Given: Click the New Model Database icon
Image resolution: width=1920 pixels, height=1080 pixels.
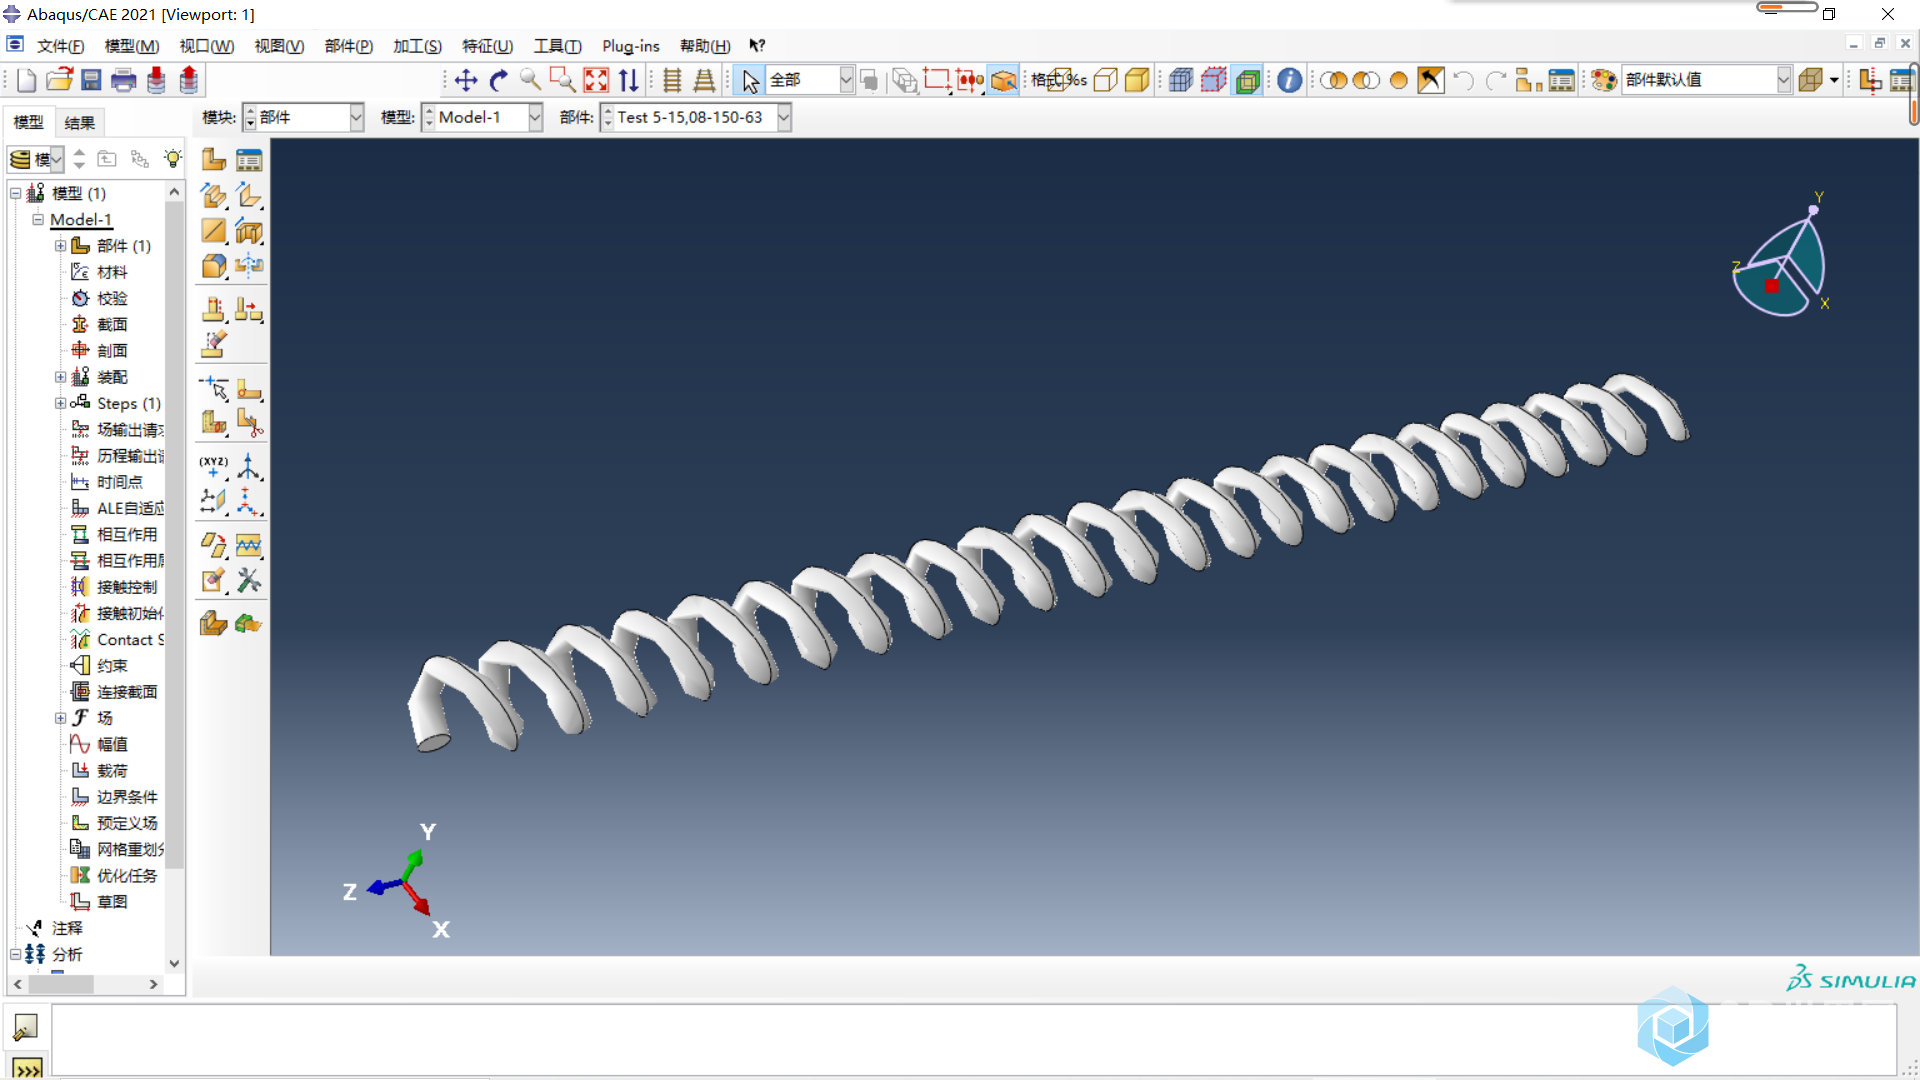Looking at the screenshot, I should click(27, 80).
